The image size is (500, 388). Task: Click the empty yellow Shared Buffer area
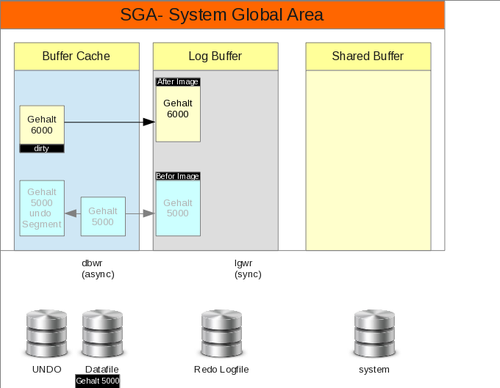pos(368,160)
